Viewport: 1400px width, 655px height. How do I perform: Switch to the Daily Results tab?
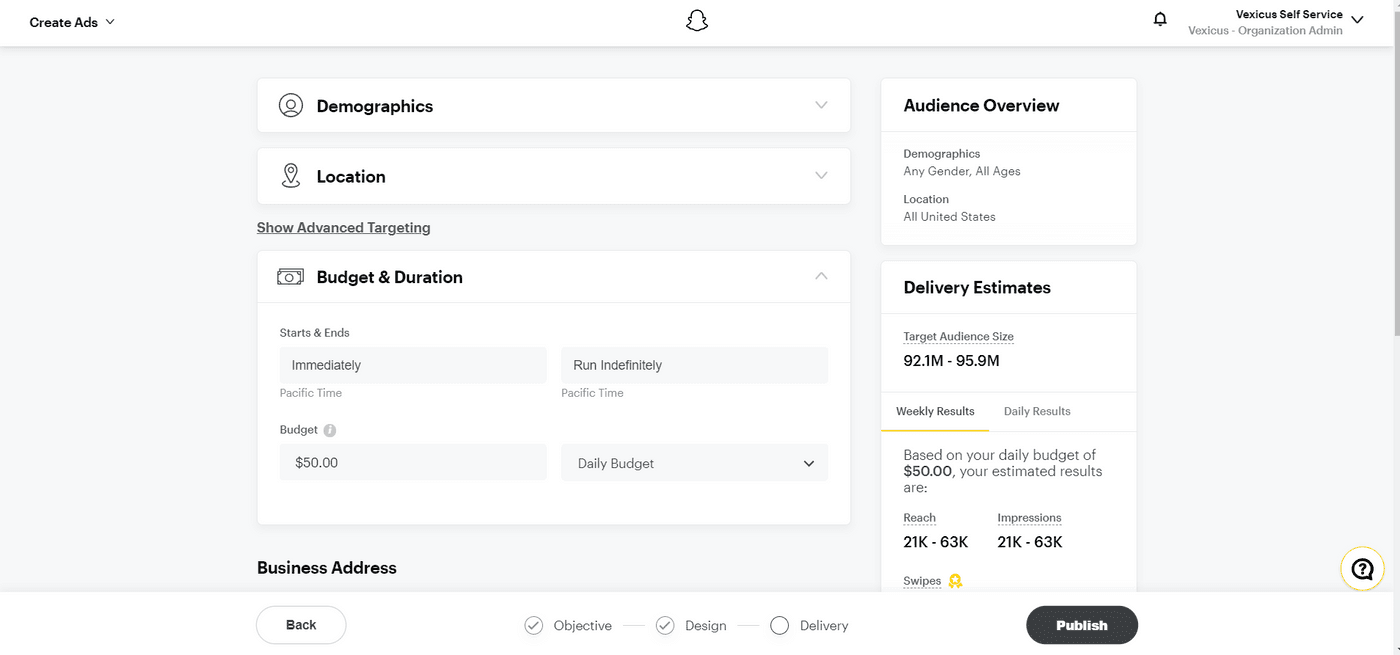tap(1037, 411)
